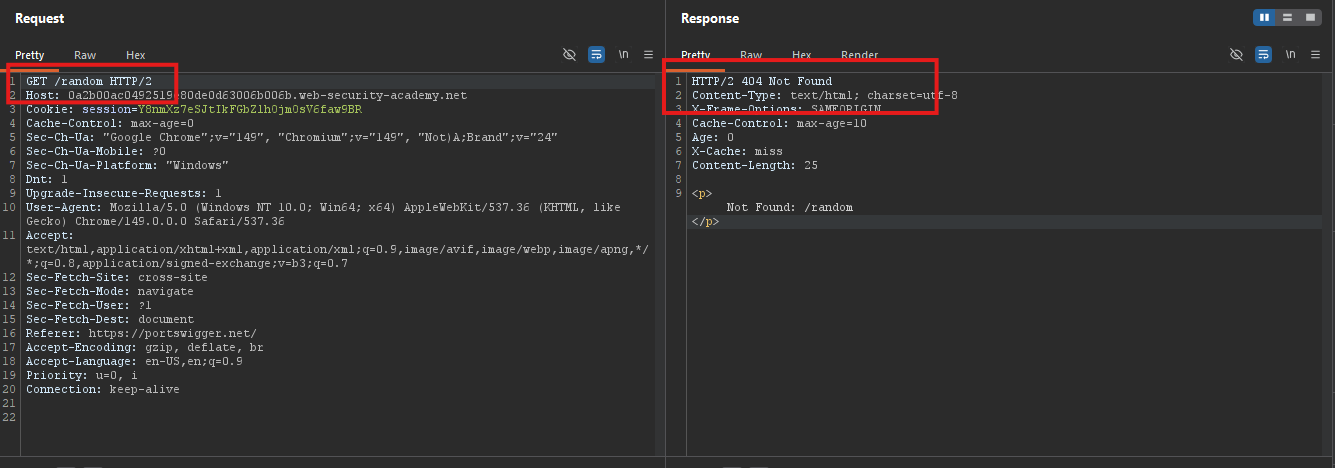Click the 'Sec-Fetch-Site: cross-site' line
The width and height of the screenshot is (1335, 468).
click(117, 277)
